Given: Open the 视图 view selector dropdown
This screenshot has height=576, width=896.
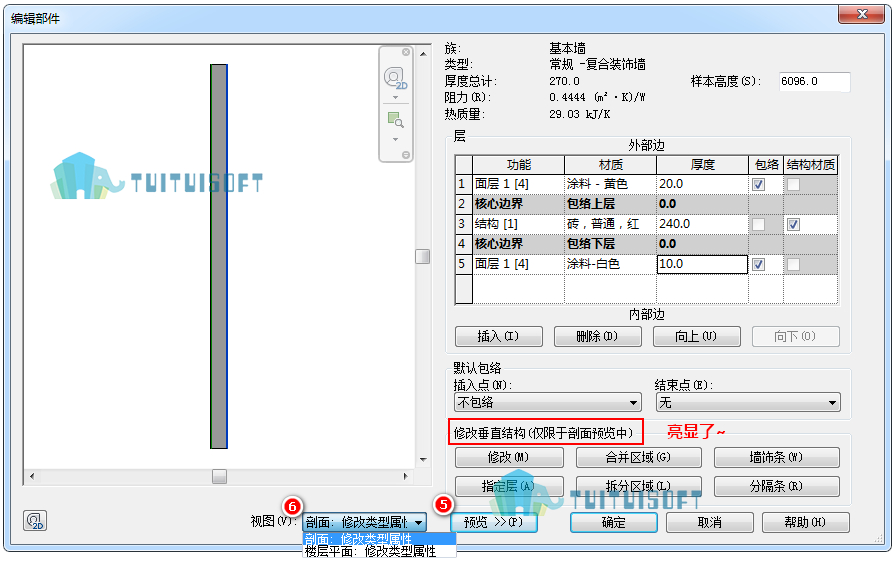Looking at the screenshot, I should [364, 522].
